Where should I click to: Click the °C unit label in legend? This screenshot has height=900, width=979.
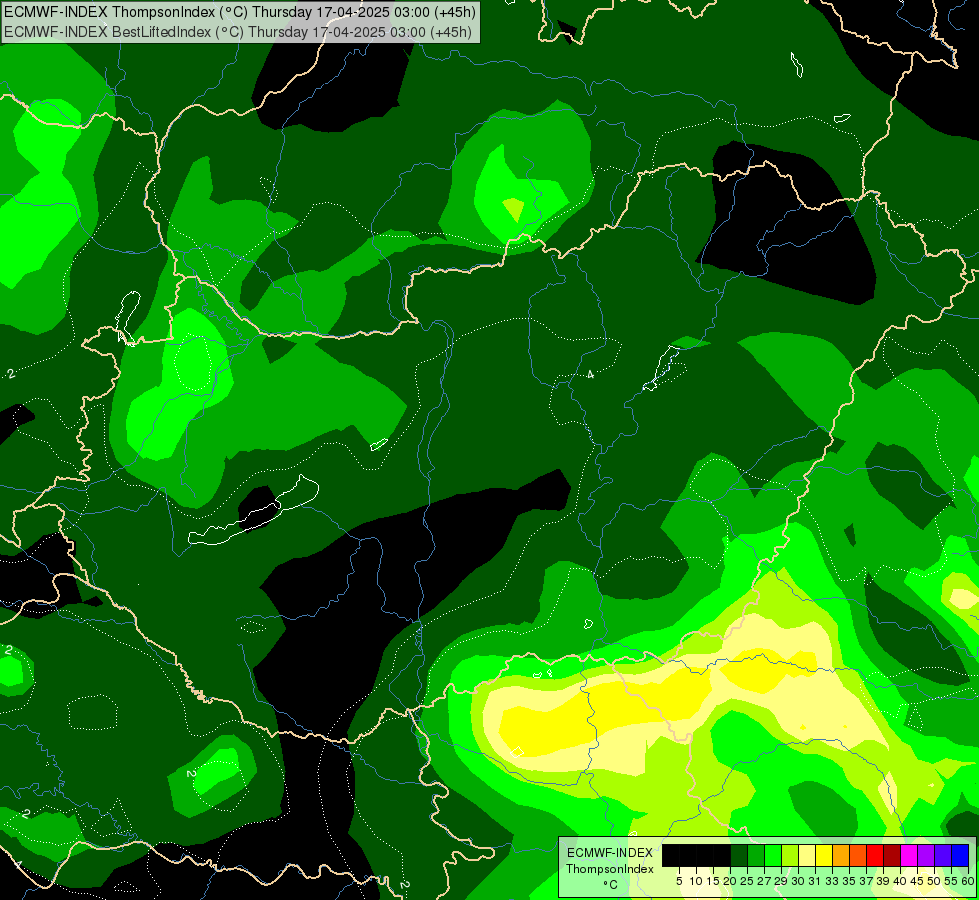(611, 885)
